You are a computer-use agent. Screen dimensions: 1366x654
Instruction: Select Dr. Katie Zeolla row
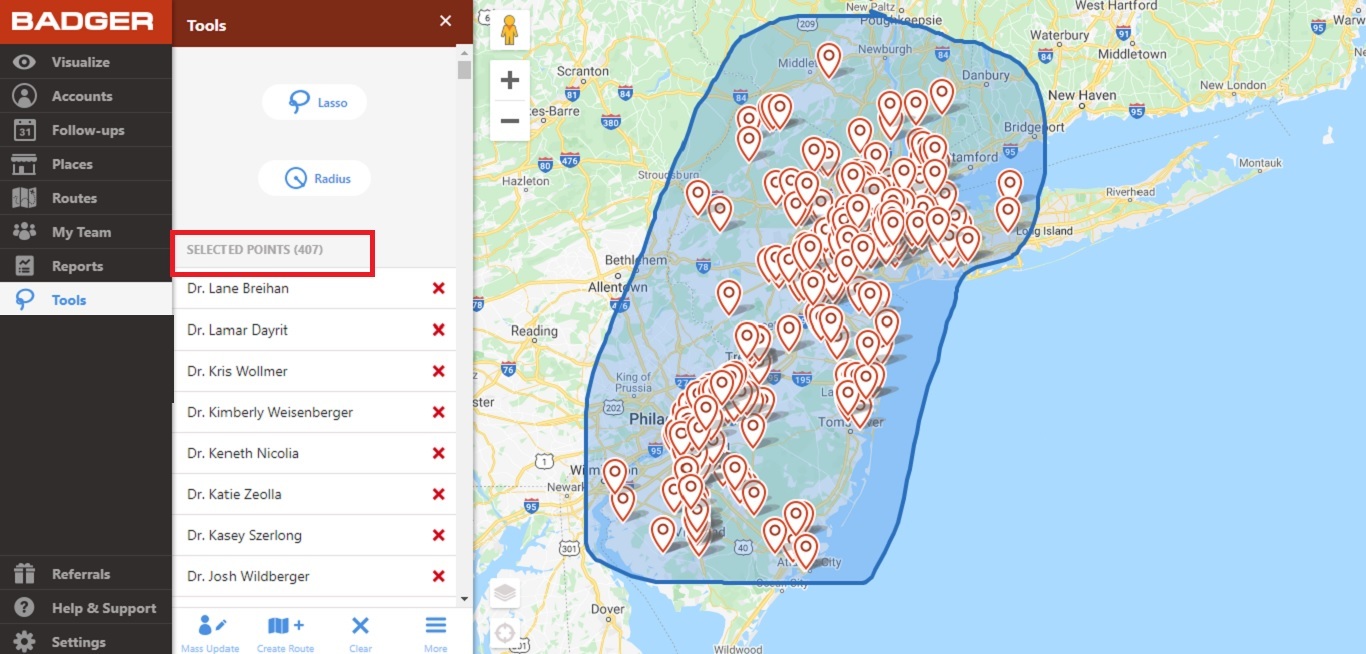(x=315, y=494)
